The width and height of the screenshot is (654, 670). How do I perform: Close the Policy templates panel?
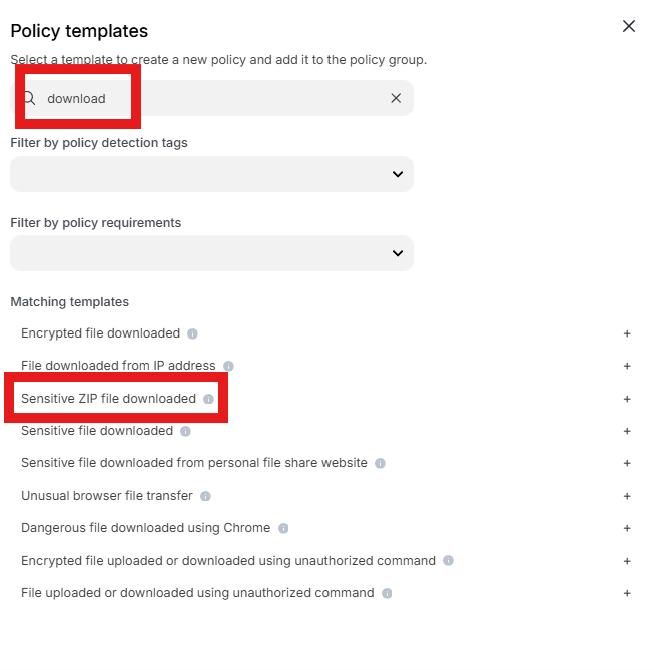tap(628, 26)
